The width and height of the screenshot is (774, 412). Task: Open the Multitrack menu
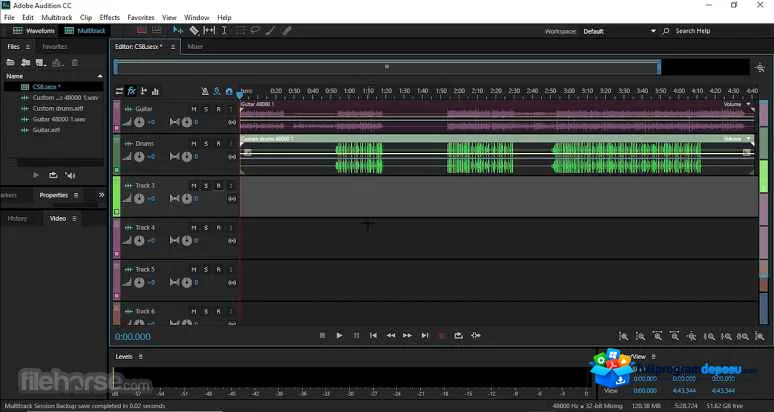(x=57, y=17)
